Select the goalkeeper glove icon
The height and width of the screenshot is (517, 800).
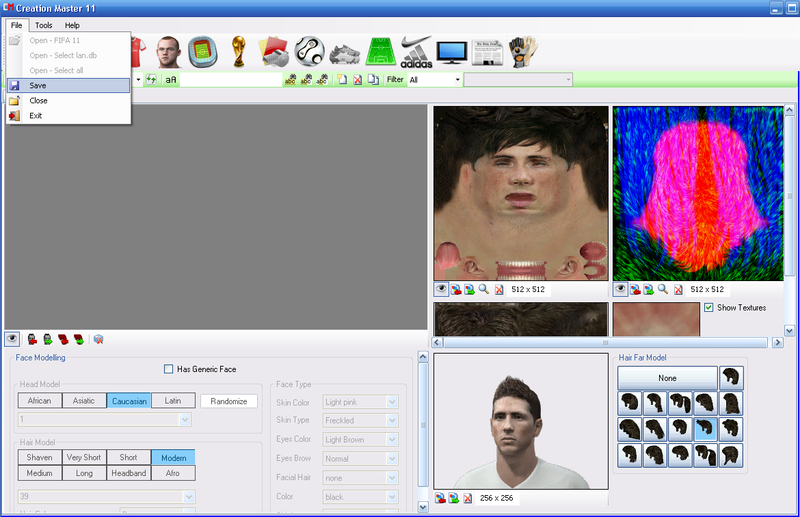[x=520, y=51]
